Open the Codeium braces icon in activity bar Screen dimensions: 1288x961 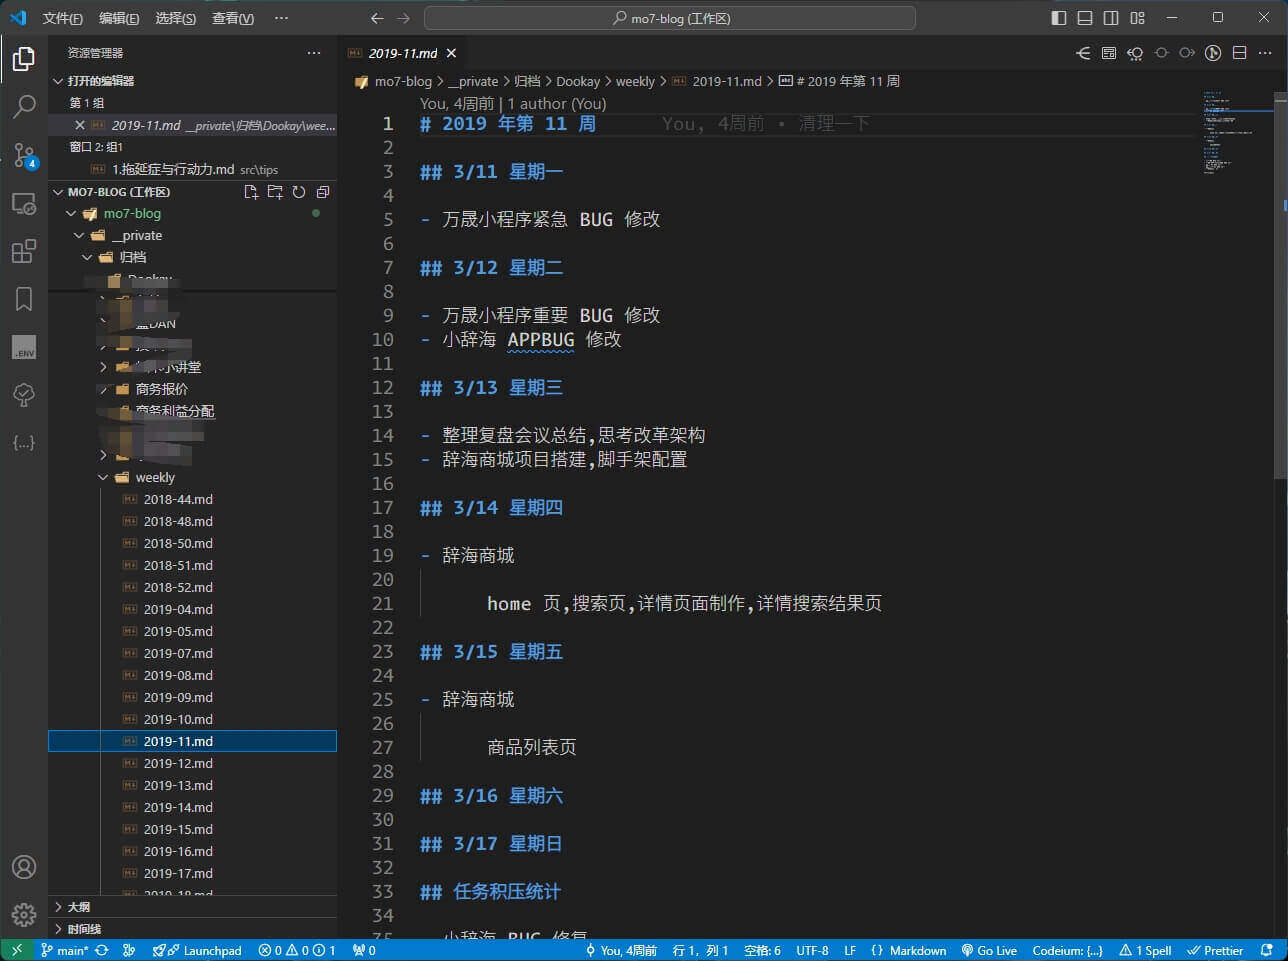click(x=24, y=442)
